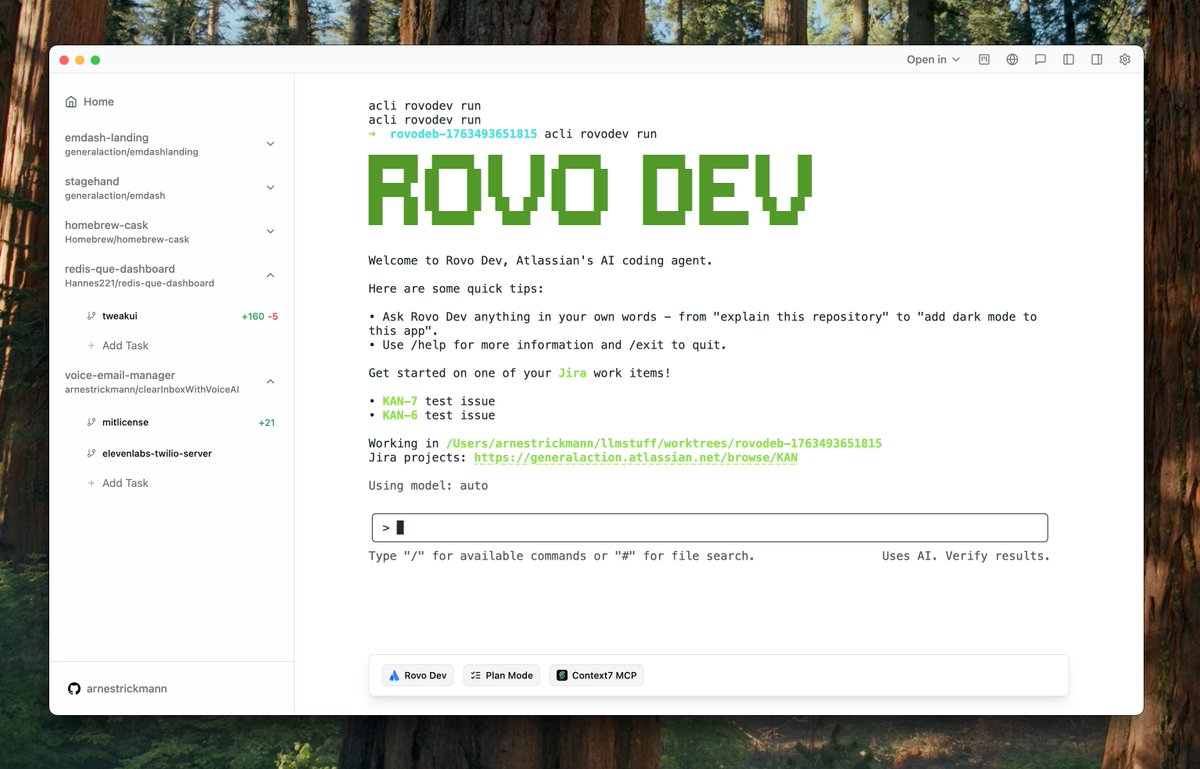Click the /help usage tip line

click(x=547, y=345)
